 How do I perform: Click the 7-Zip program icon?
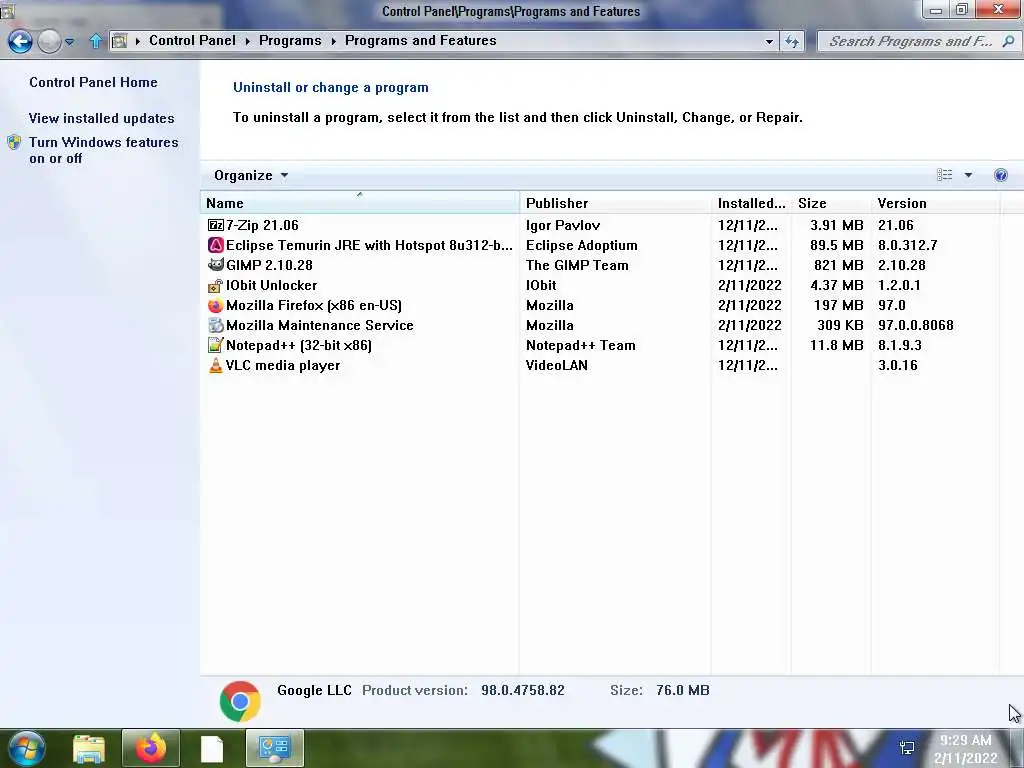click(x=216, y=225)
